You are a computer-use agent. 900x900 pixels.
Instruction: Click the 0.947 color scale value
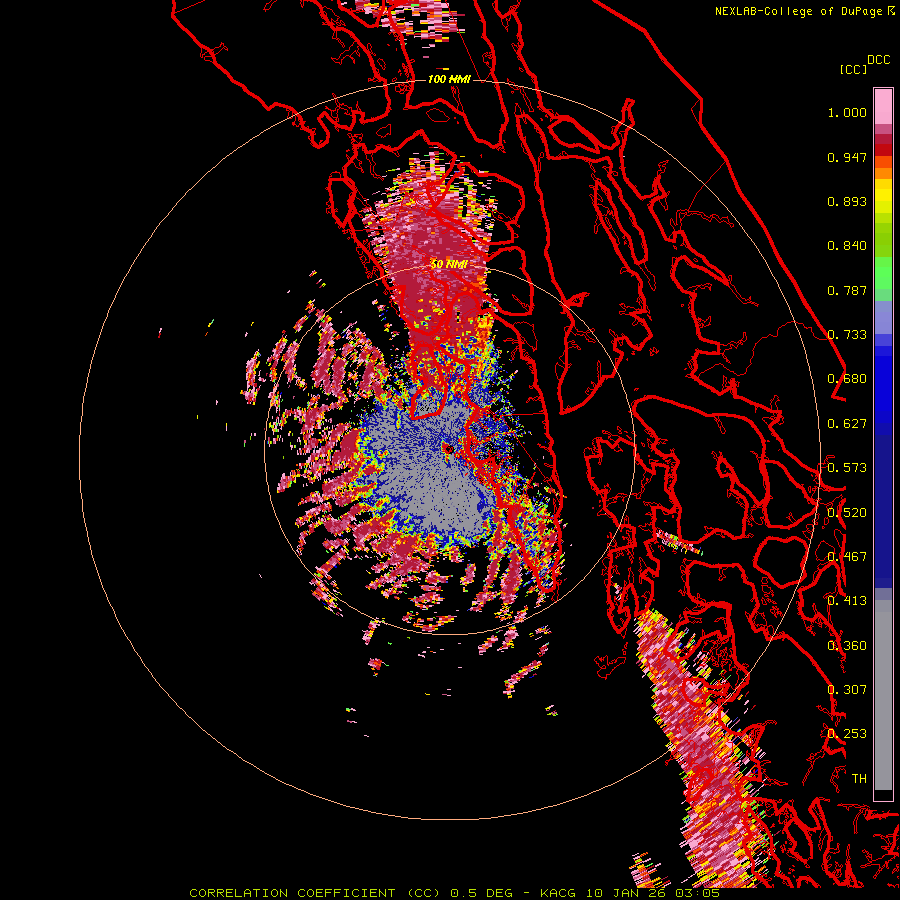pos(847,157)
